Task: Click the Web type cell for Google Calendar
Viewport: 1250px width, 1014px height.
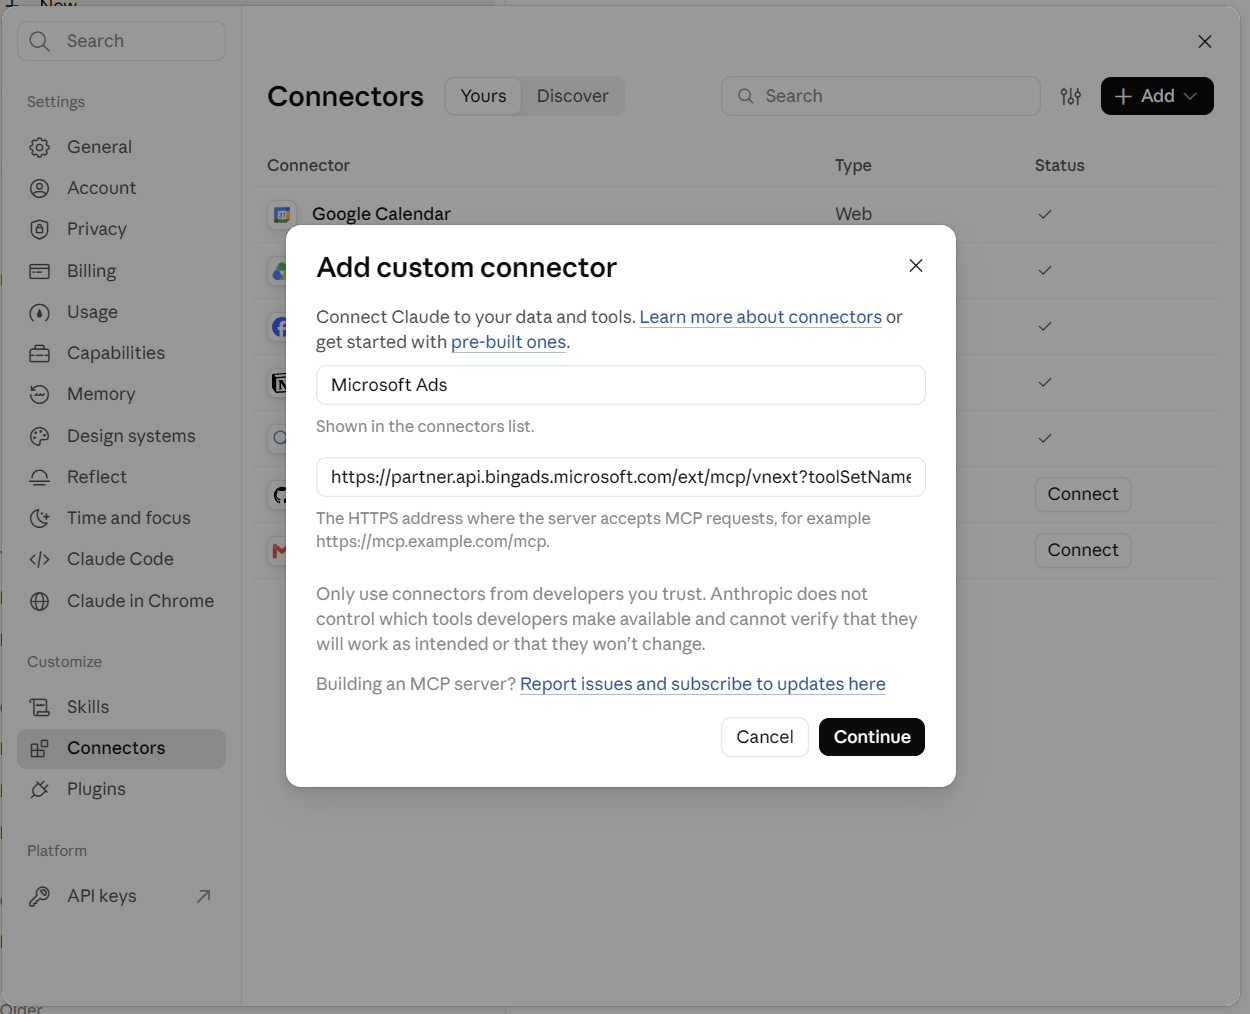Action: (853, 214)
